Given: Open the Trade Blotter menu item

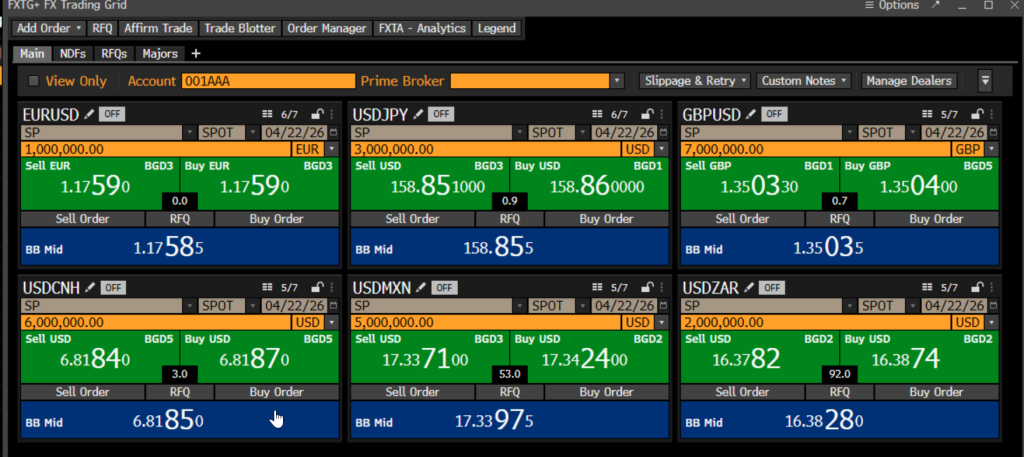Looking at the screenshot, I should [x=239, y=29].
